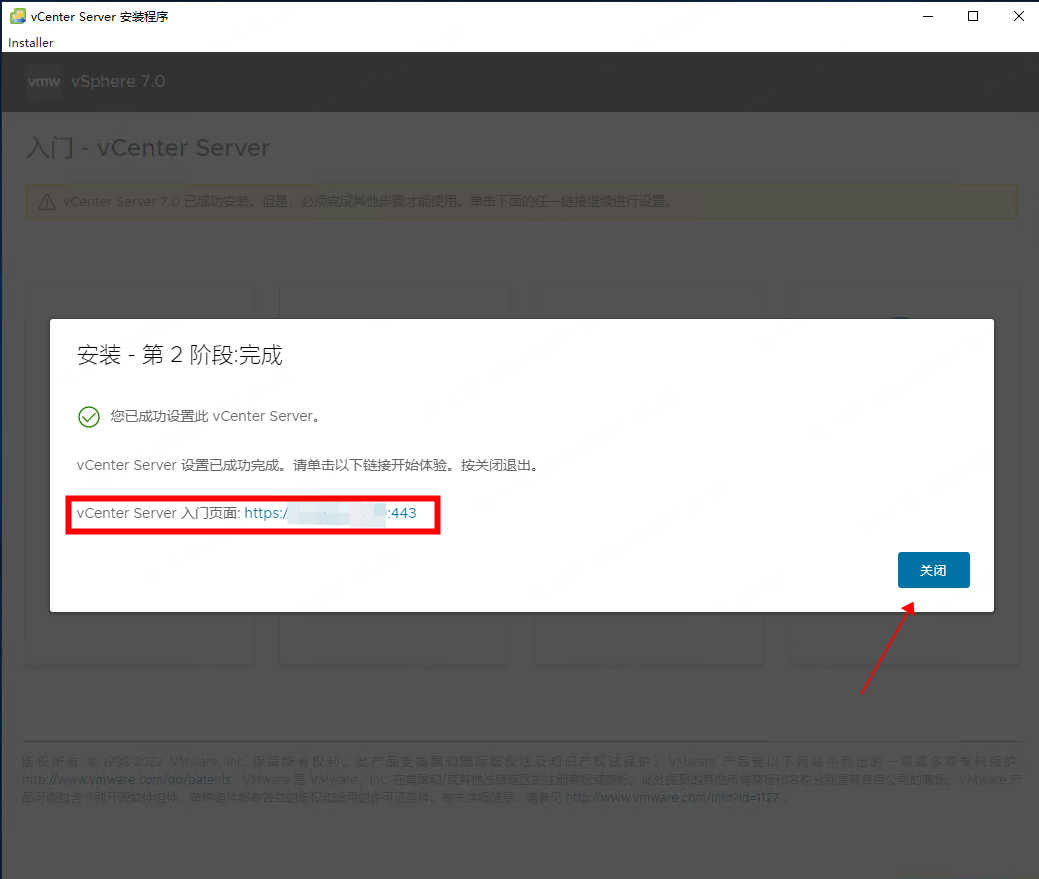Click the 关闭 button in the dialog

pyautogui.click(x=934, y=570)
